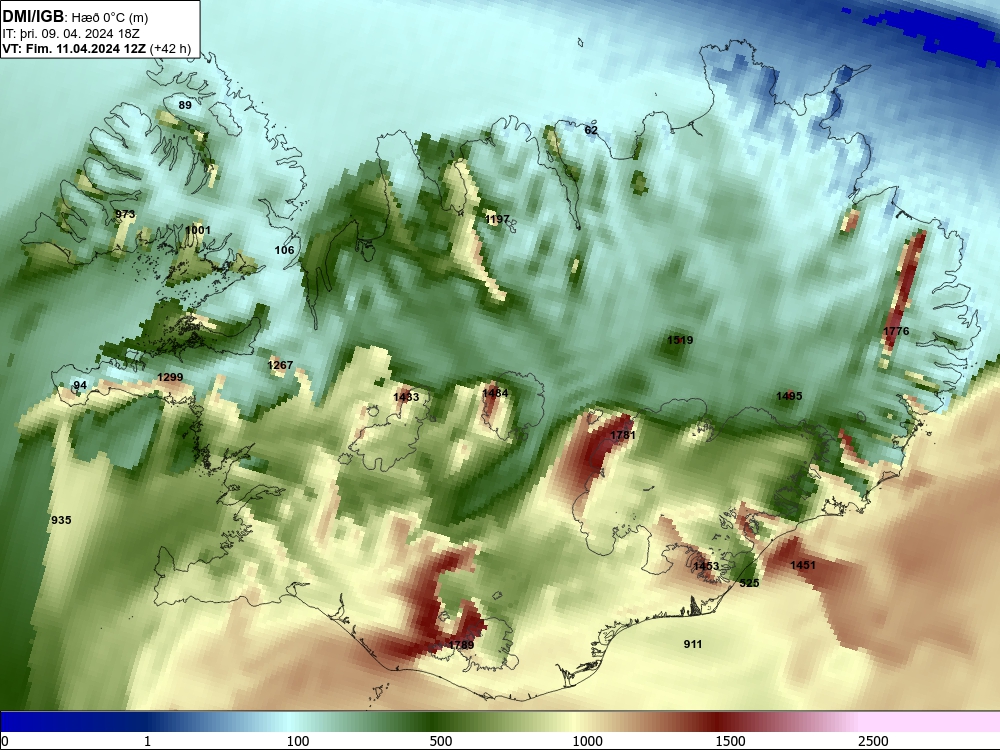Click the map value 106
Viewport: 1000px width, 750px height.
tap(284, 250)
